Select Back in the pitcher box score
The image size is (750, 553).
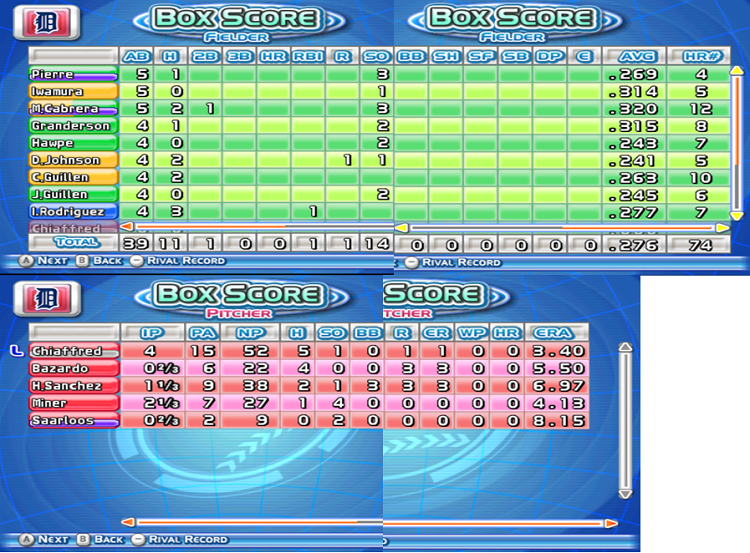[x=100, y=540]
